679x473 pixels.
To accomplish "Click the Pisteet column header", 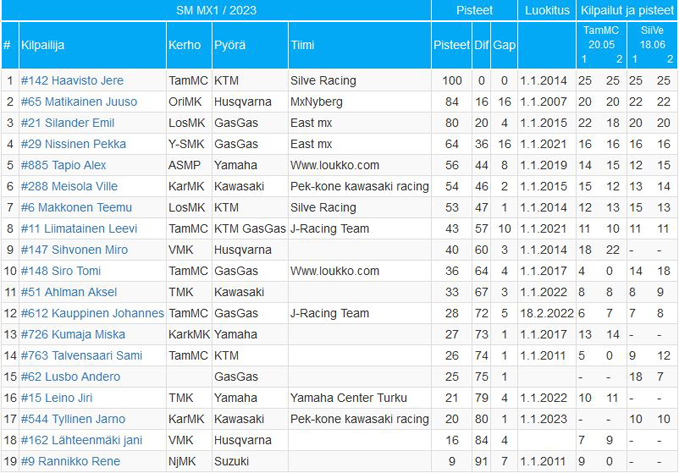I will click(452, 45).
